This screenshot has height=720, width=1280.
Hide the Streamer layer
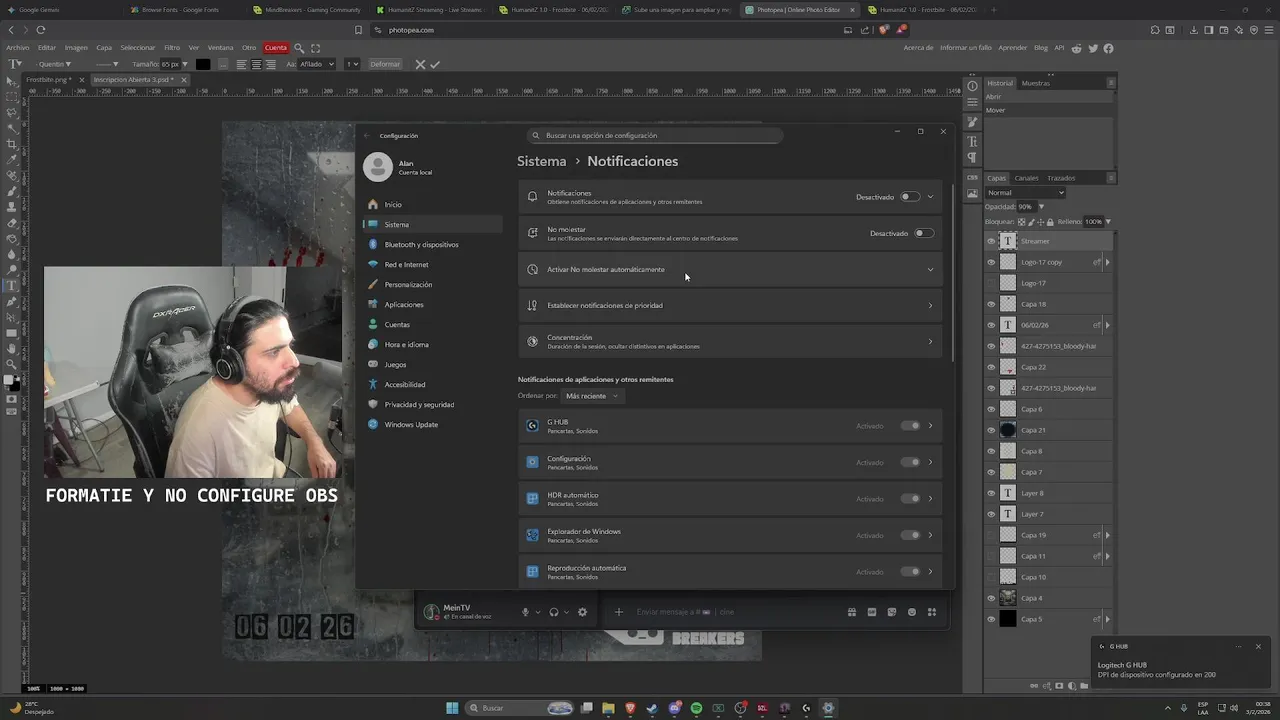click(x=991, y=241)
